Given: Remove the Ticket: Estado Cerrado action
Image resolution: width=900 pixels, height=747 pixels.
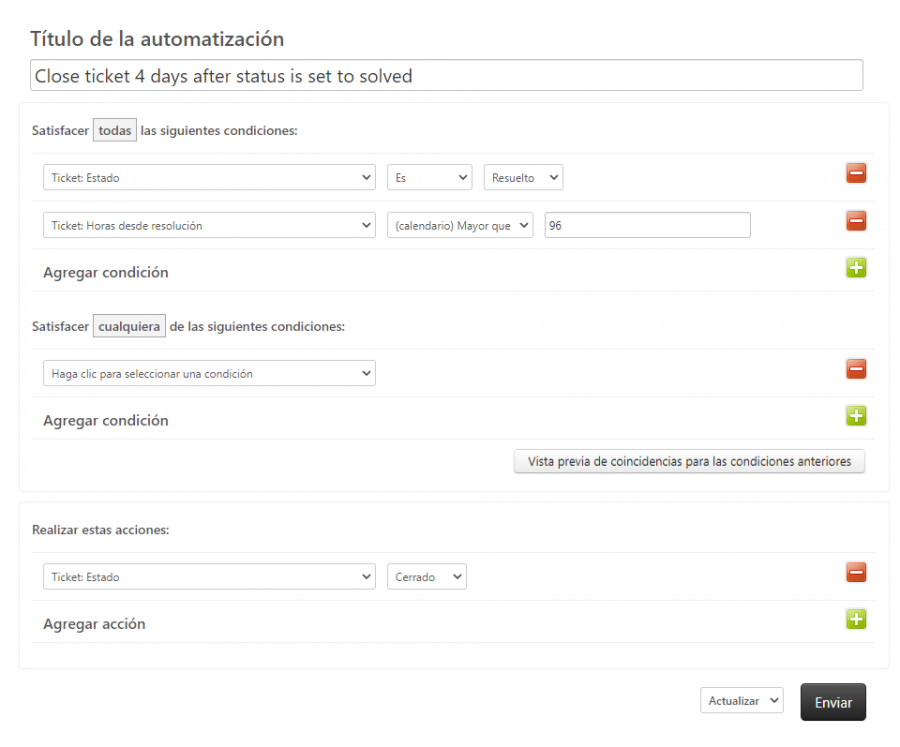Looking at the screenshot, I should 856,573.
